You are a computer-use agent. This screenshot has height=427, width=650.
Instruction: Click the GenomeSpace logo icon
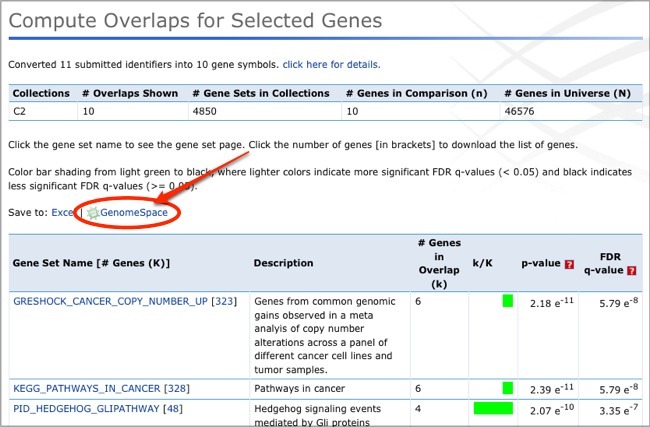click(92, 213)
